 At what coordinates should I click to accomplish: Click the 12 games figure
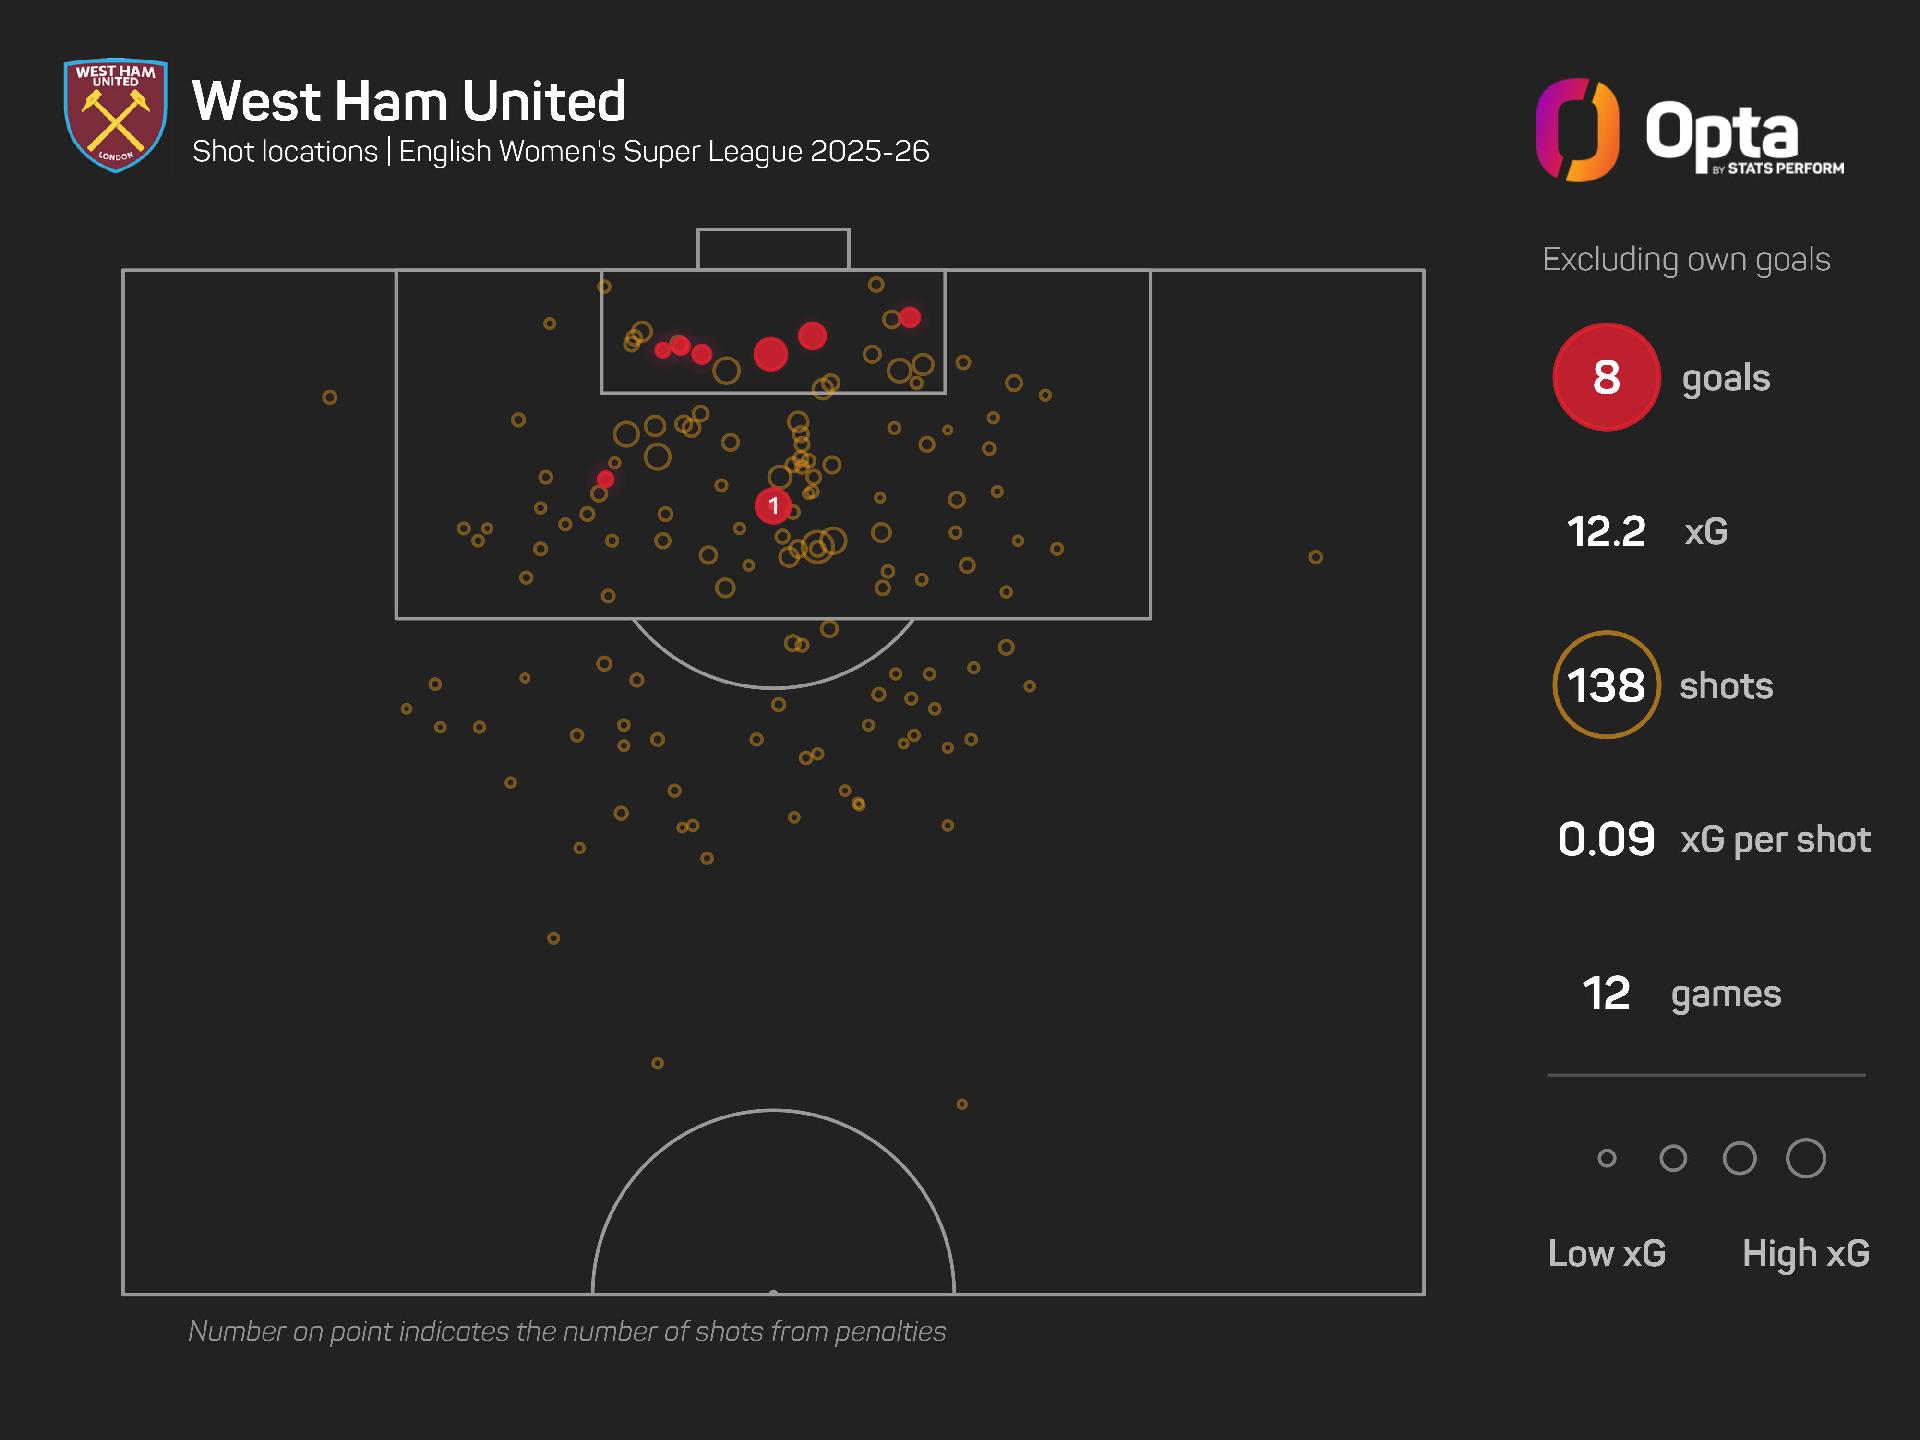coord(1606,993)
